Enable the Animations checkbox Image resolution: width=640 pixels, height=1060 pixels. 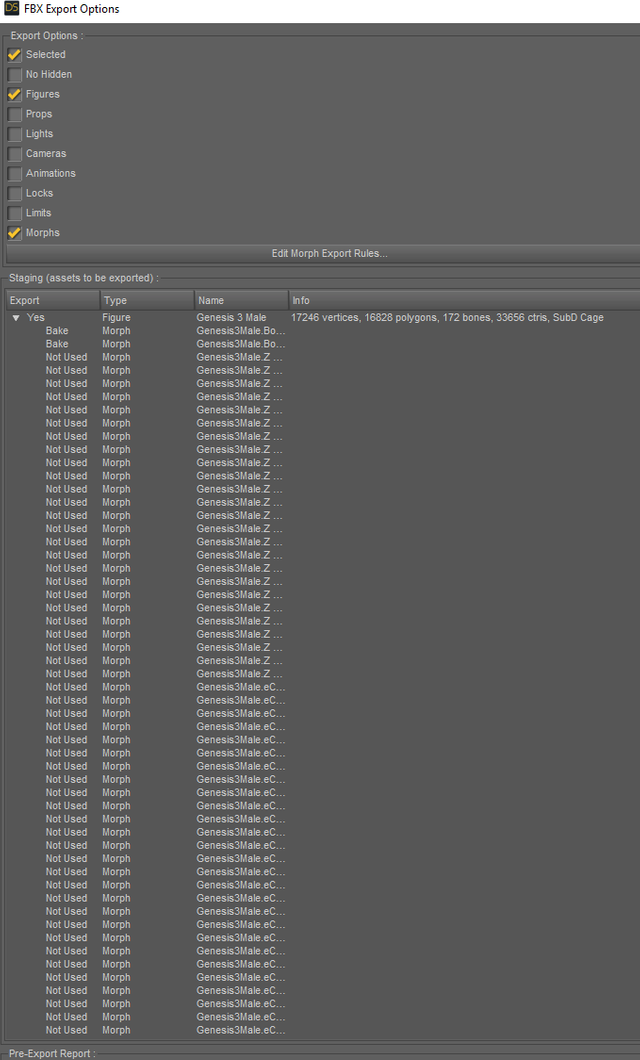(x=15, y=174)
